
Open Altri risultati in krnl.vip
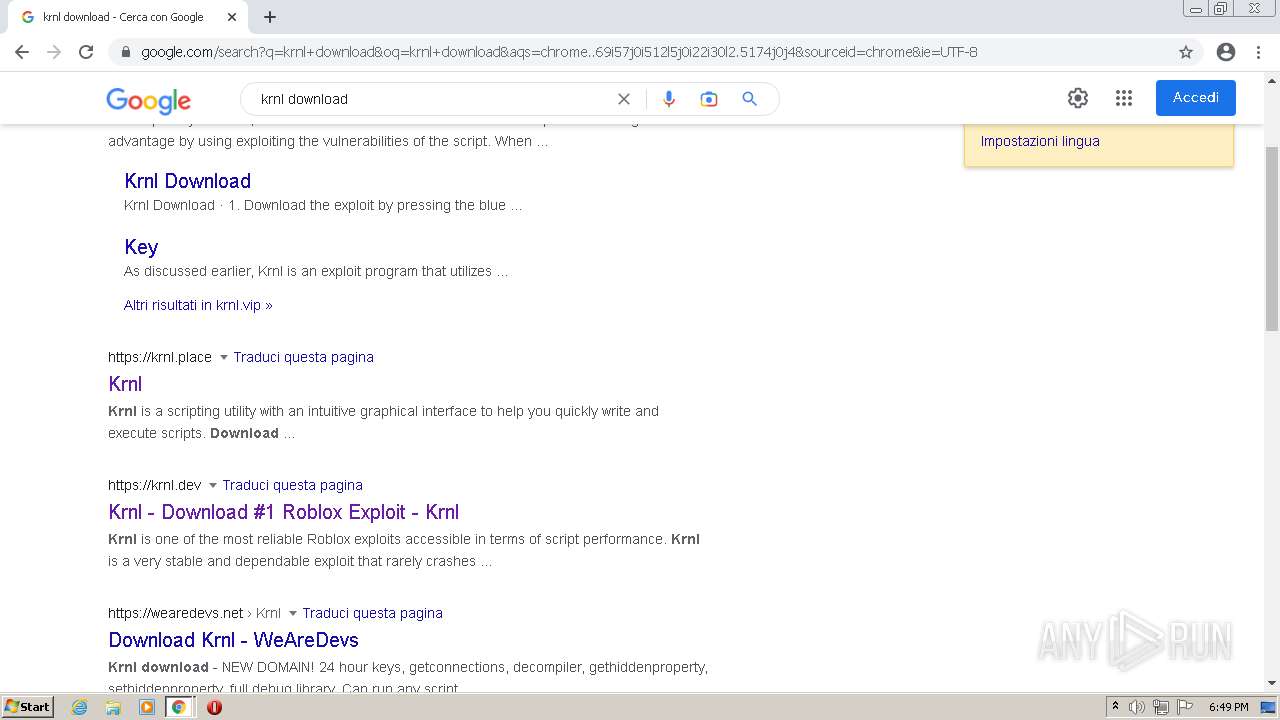pyautogui.click(x=198, y=305)
